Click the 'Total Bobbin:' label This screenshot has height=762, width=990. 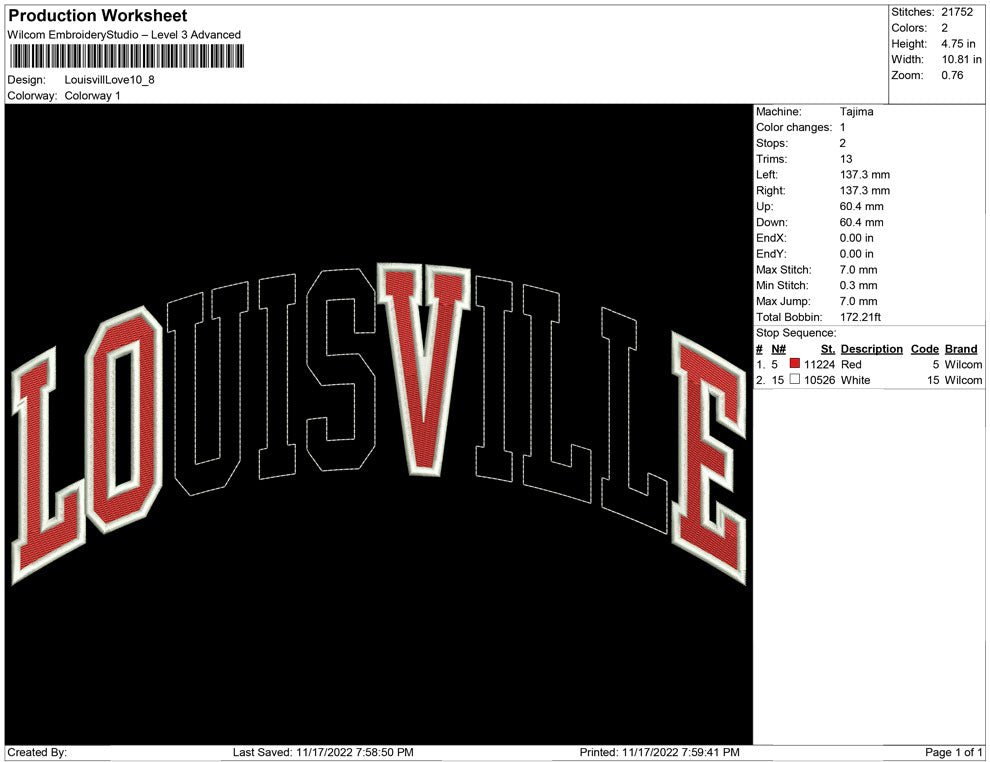[x=789, y=317]
